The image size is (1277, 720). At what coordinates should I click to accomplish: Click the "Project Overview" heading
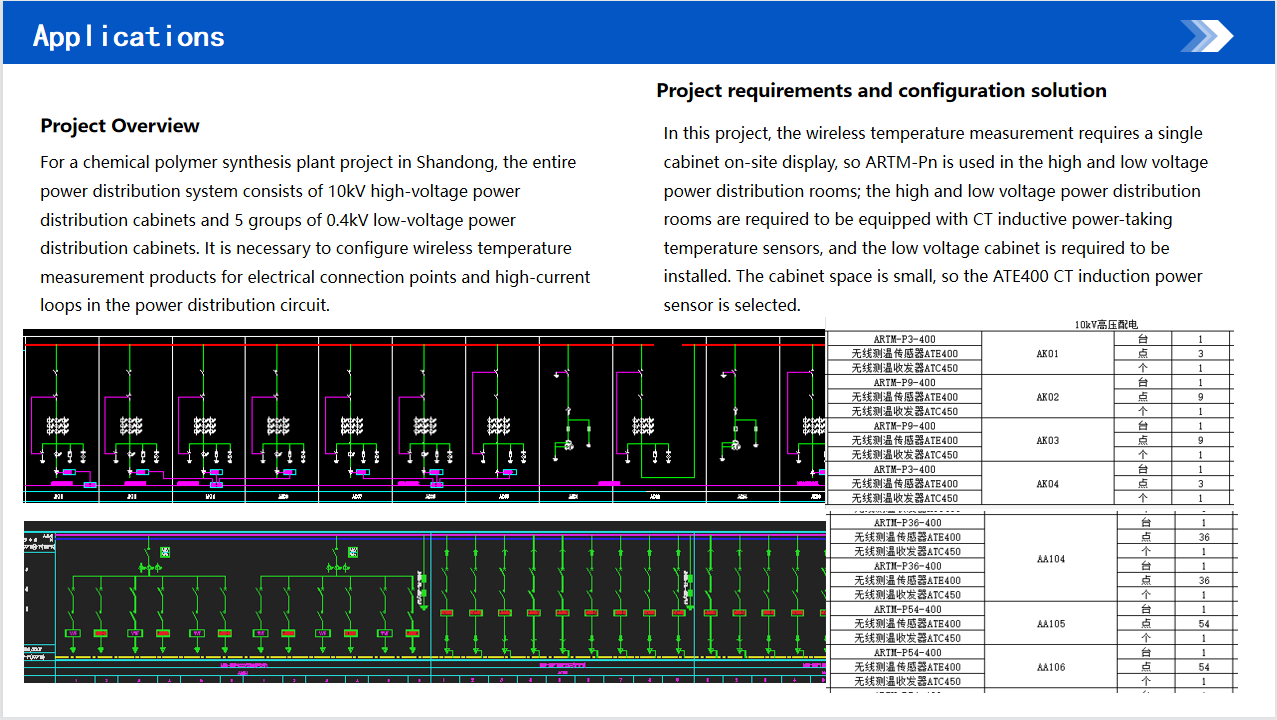coord(120,126)
